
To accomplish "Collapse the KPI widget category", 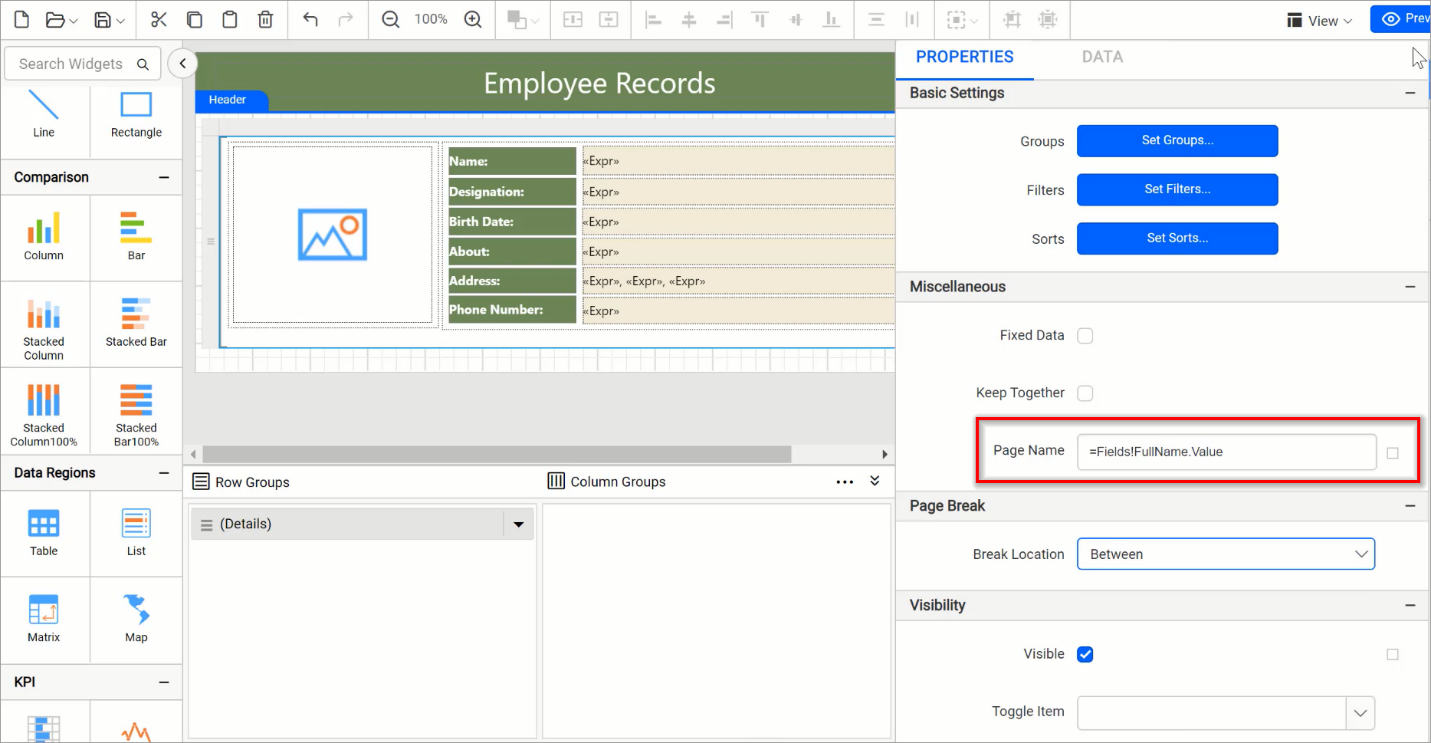I will [x=164, y=682].
